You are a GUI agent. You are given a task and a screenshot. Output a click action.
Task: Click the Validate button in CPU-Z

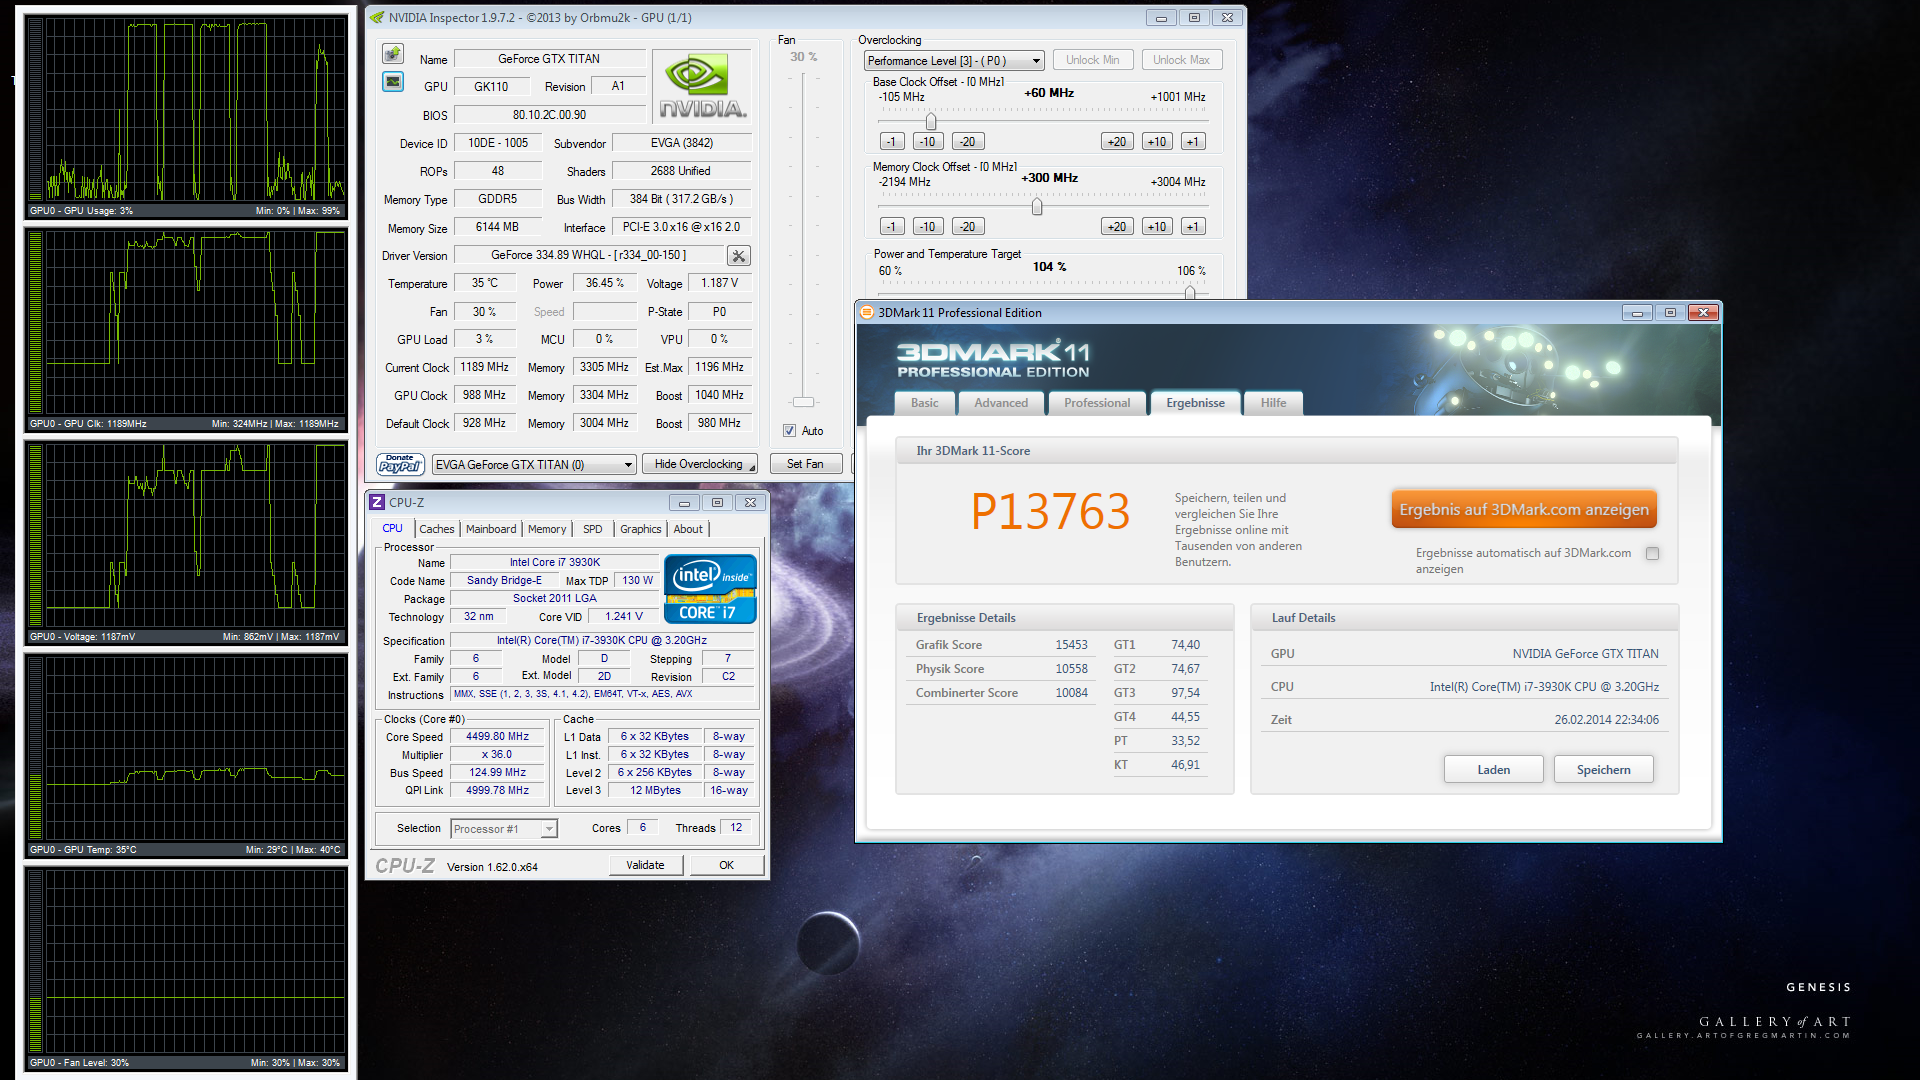[645, 865]
